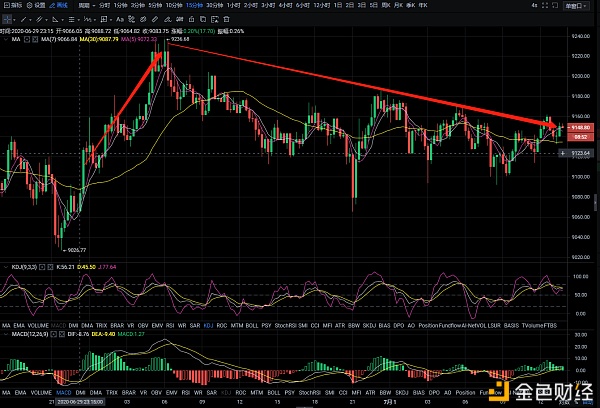Viewport: 600px width, 408px height.
Task: Toggle the drawing line (画线) button
Action: click(59, 5)
